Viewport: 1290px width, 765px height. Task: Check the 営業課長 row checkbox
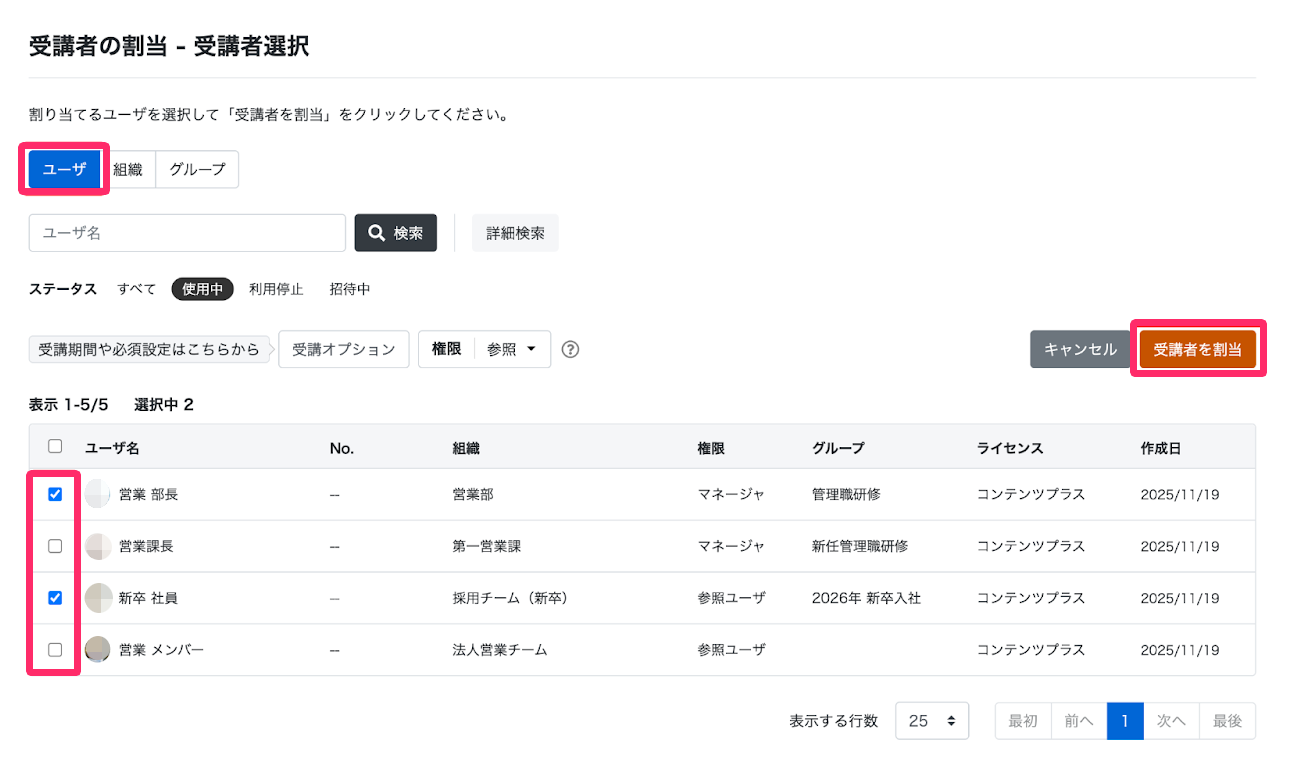pos(55,546)
